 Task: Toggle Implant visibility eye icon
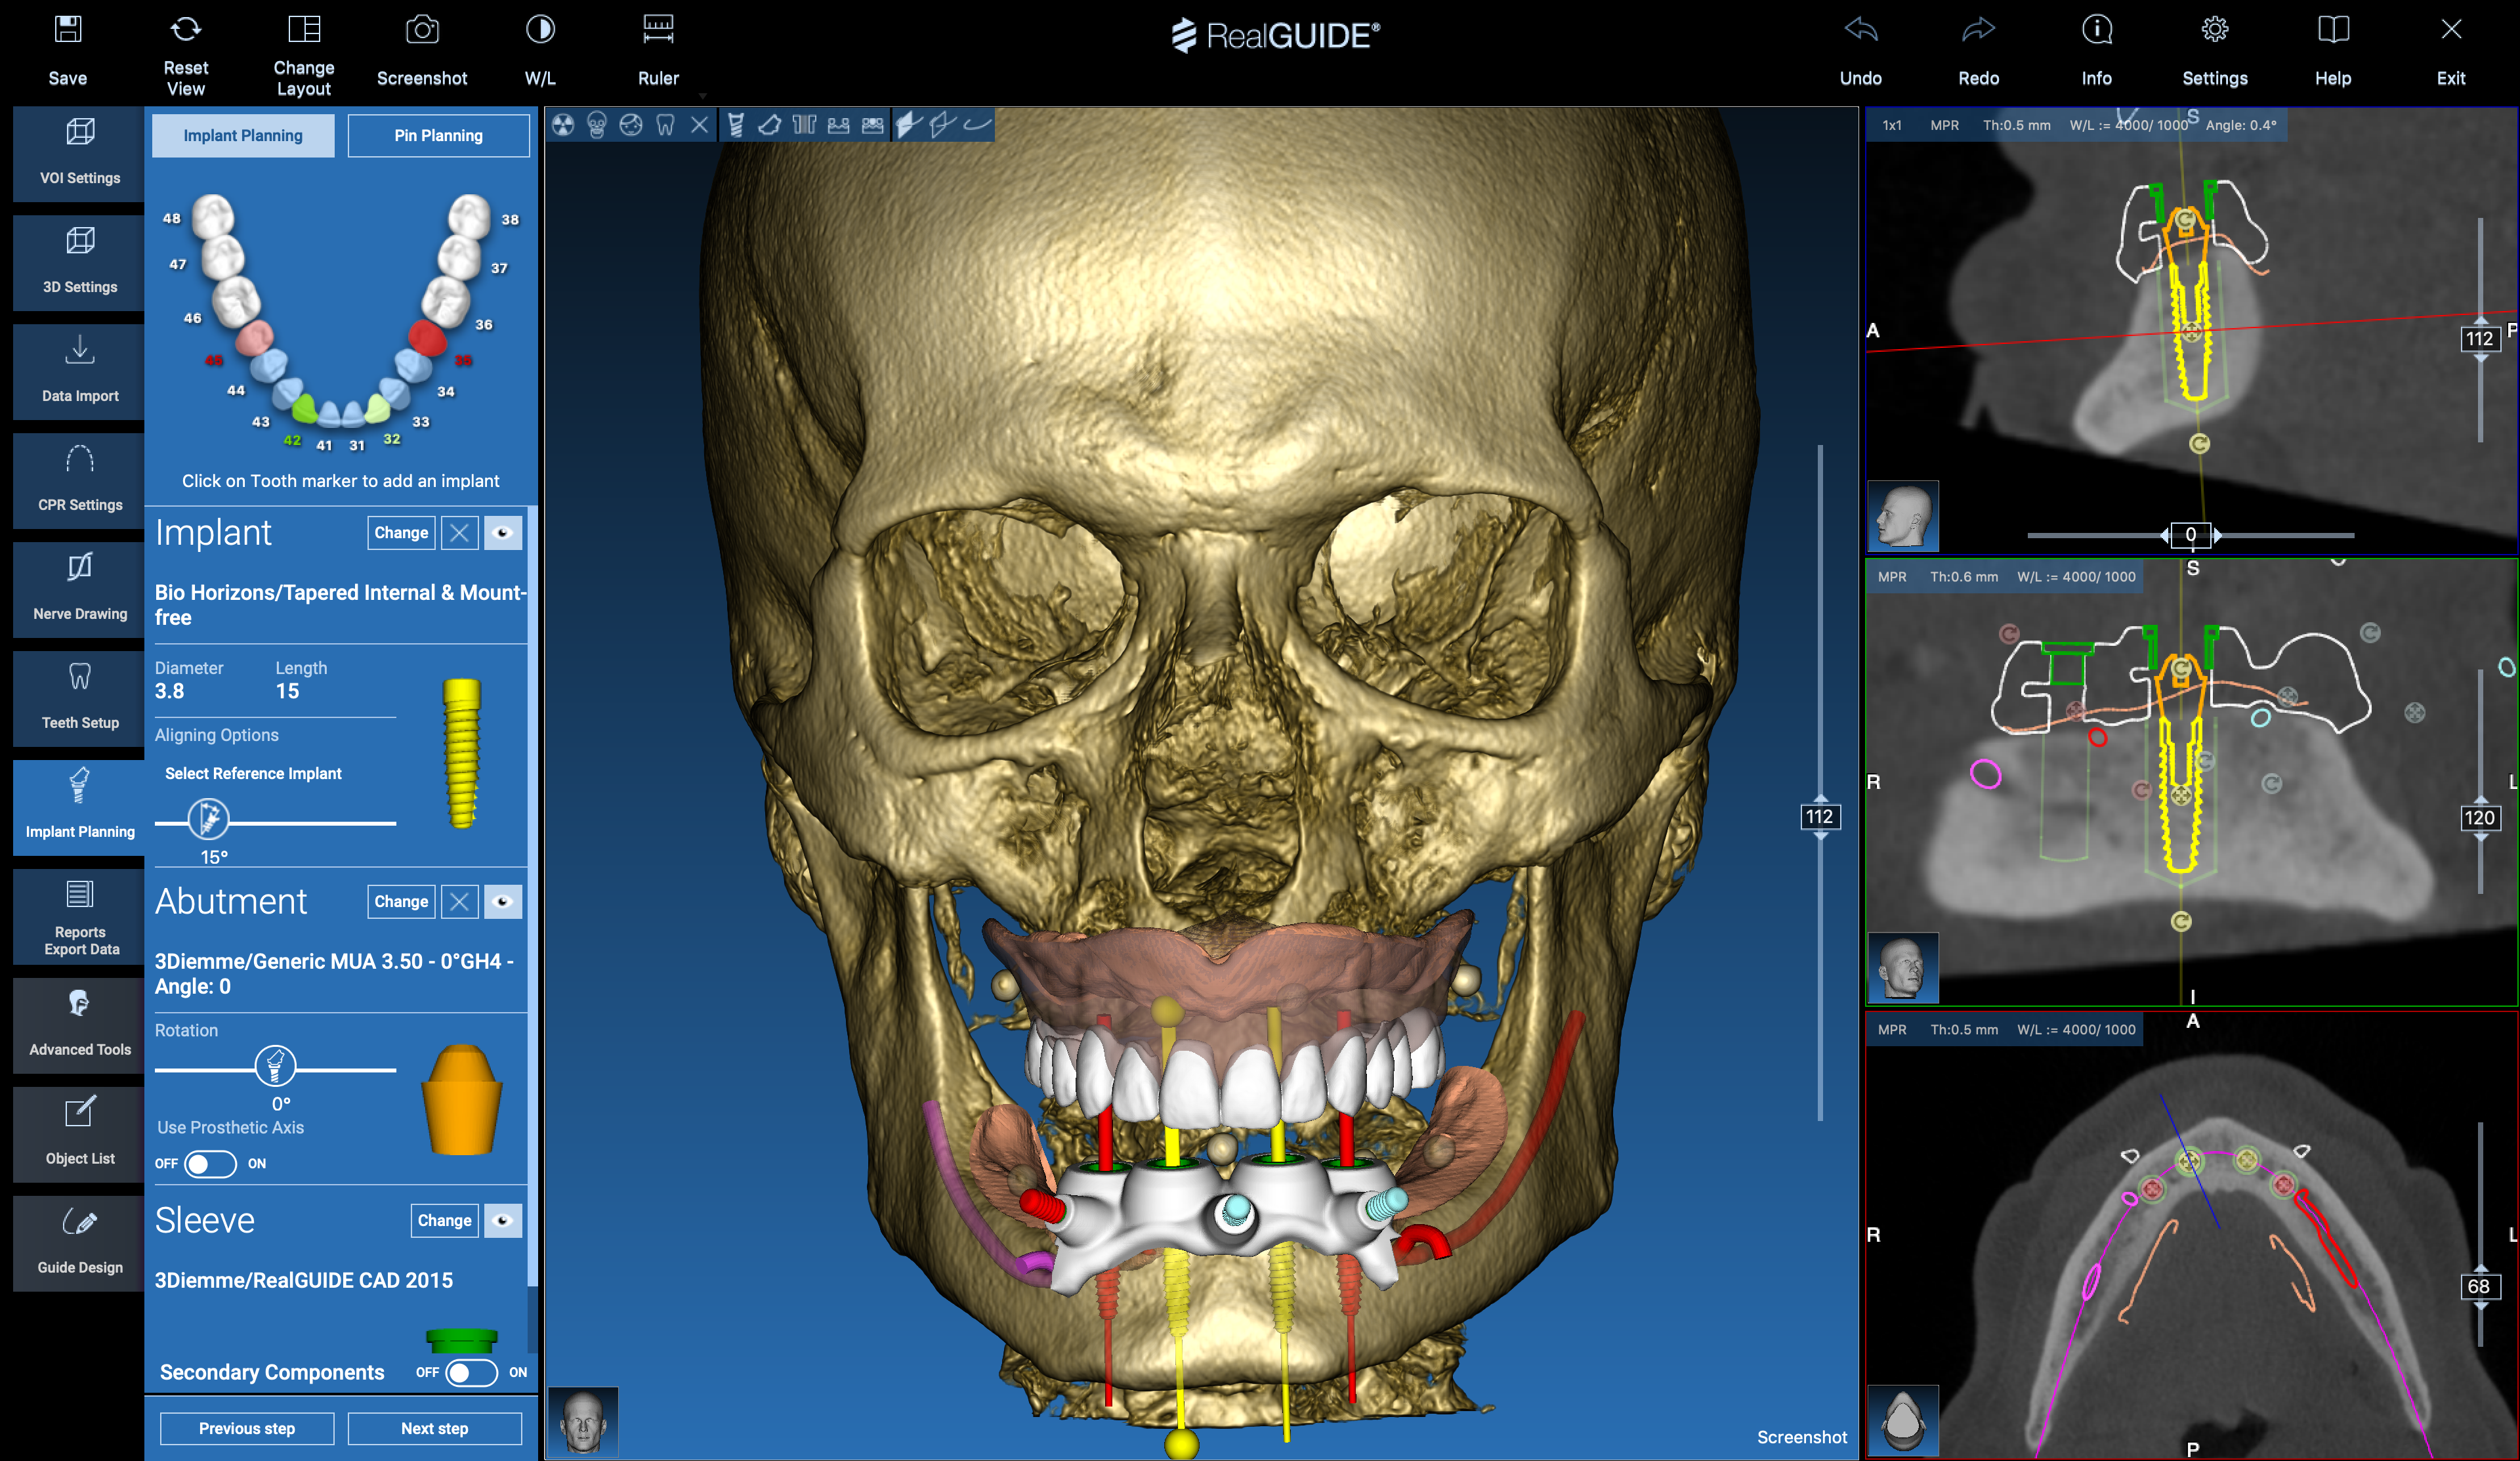coord(503,533)
